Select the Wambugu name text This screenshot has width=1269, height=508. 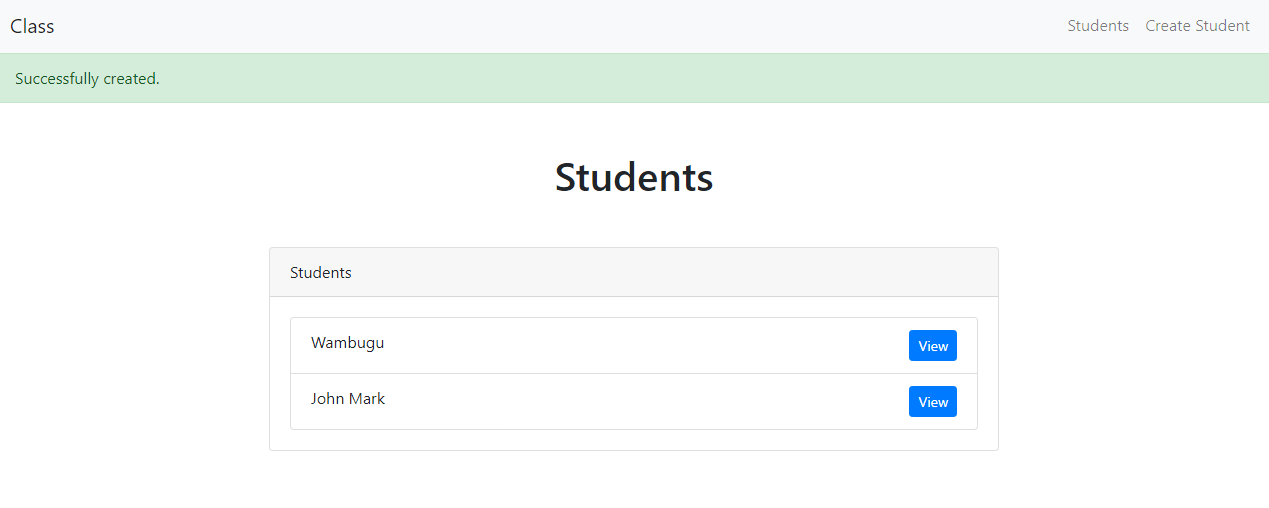click(x=347, y=343)
